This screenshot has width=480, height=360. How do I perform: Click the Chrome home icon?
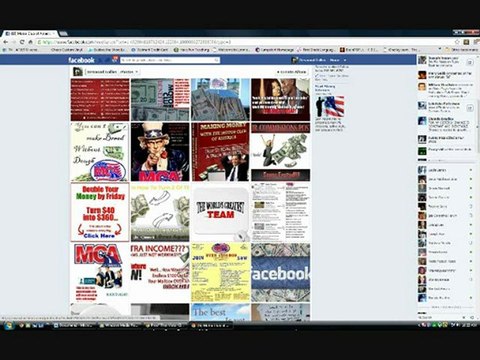click(x=30, y=42)
